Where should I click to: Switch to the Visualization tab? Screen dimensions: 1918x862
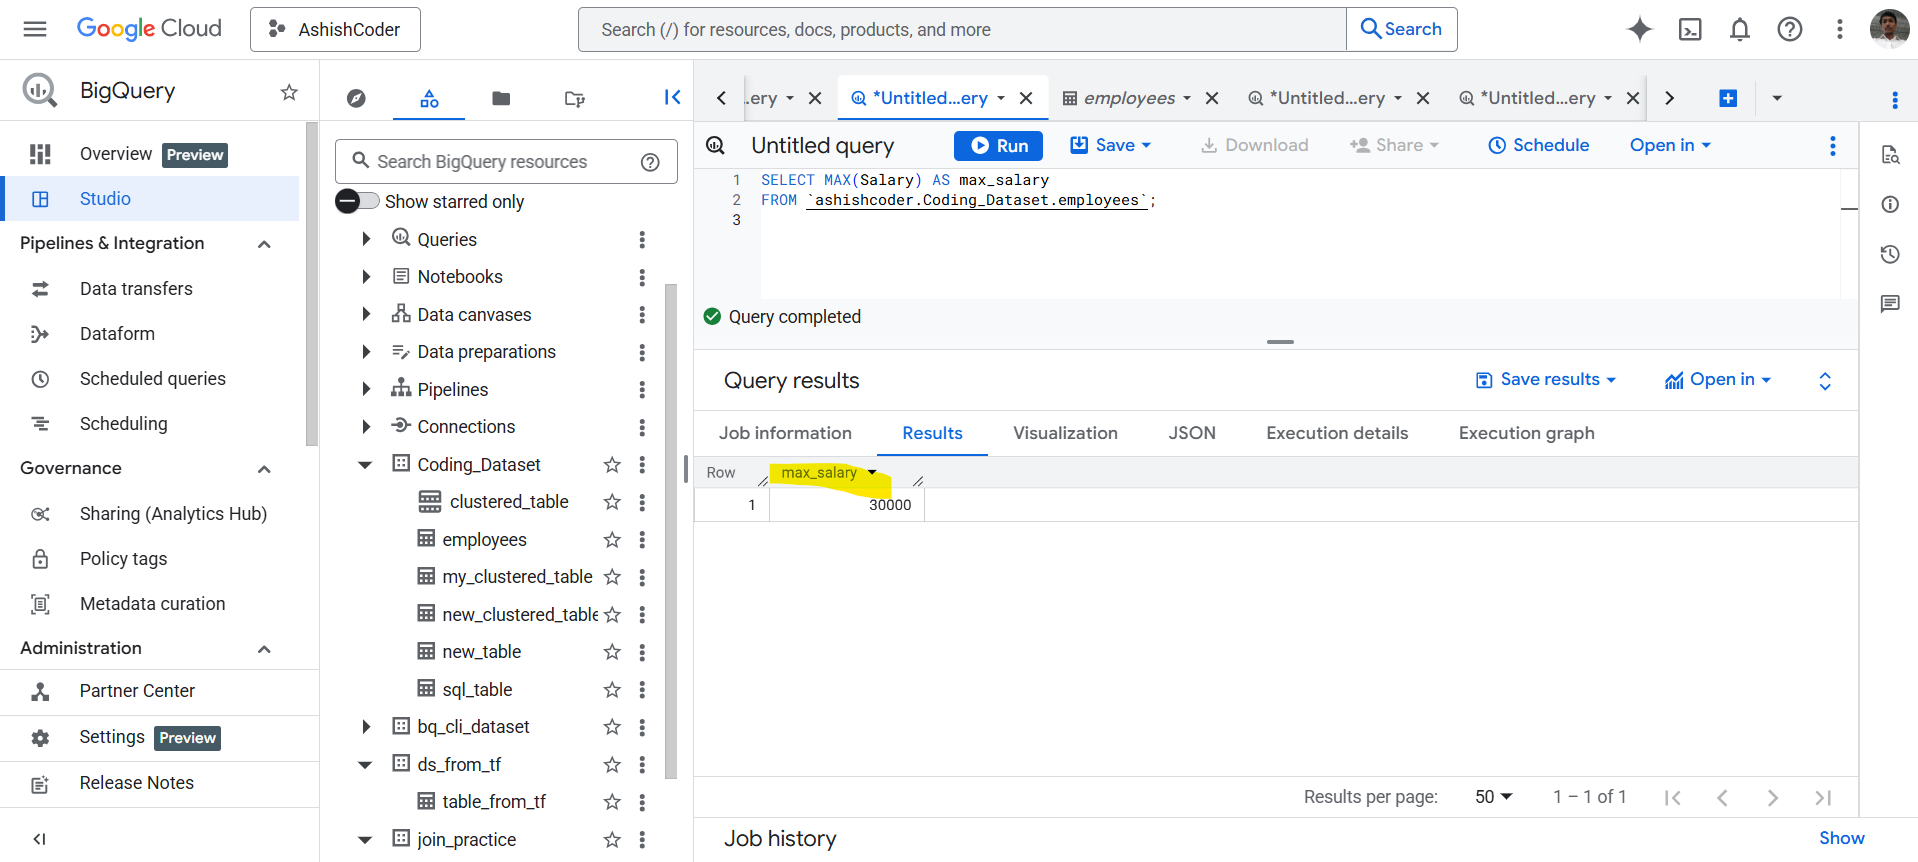1065,433
